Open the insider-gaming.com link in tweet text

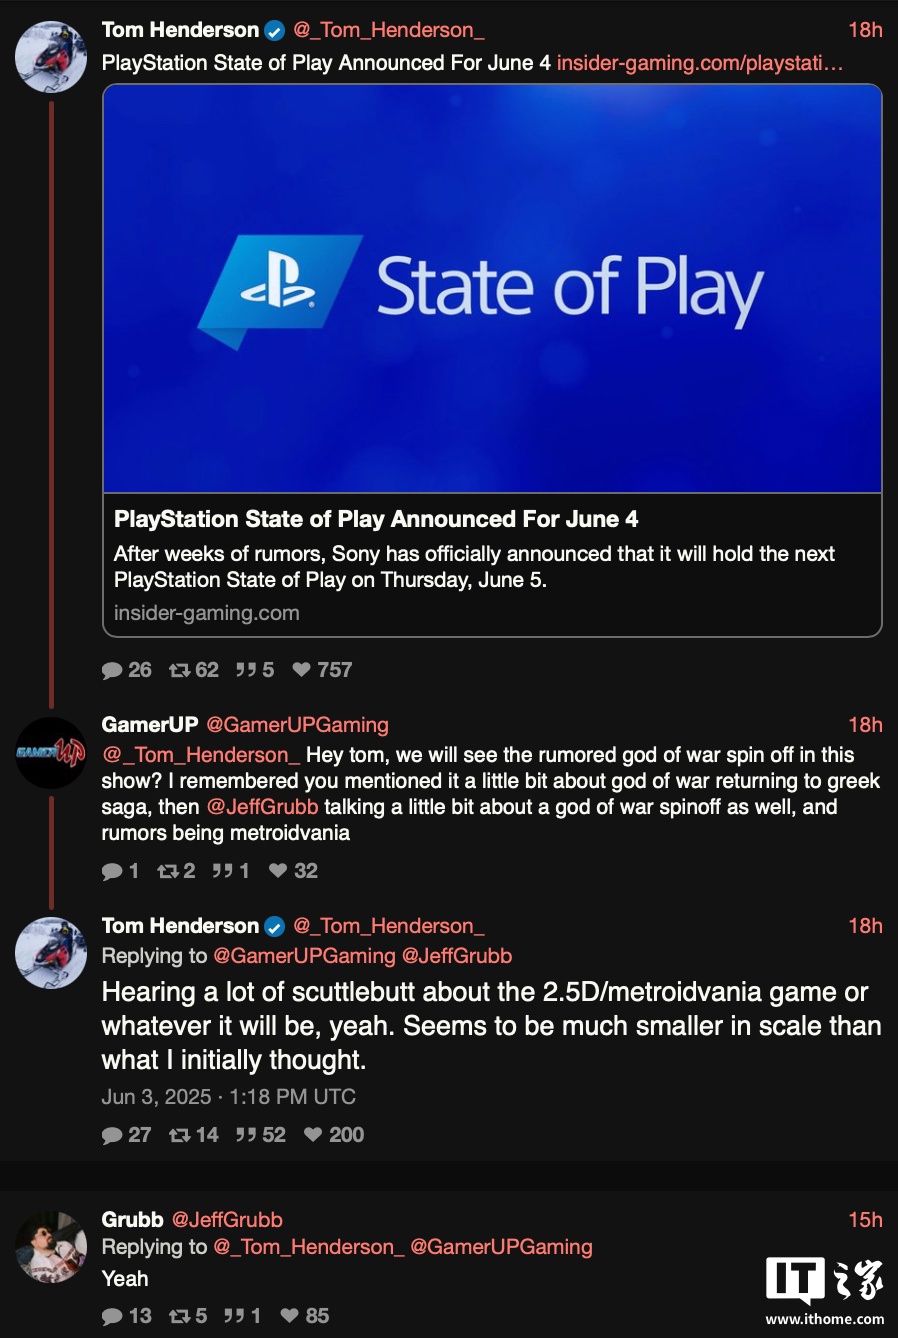coord(699,63)
